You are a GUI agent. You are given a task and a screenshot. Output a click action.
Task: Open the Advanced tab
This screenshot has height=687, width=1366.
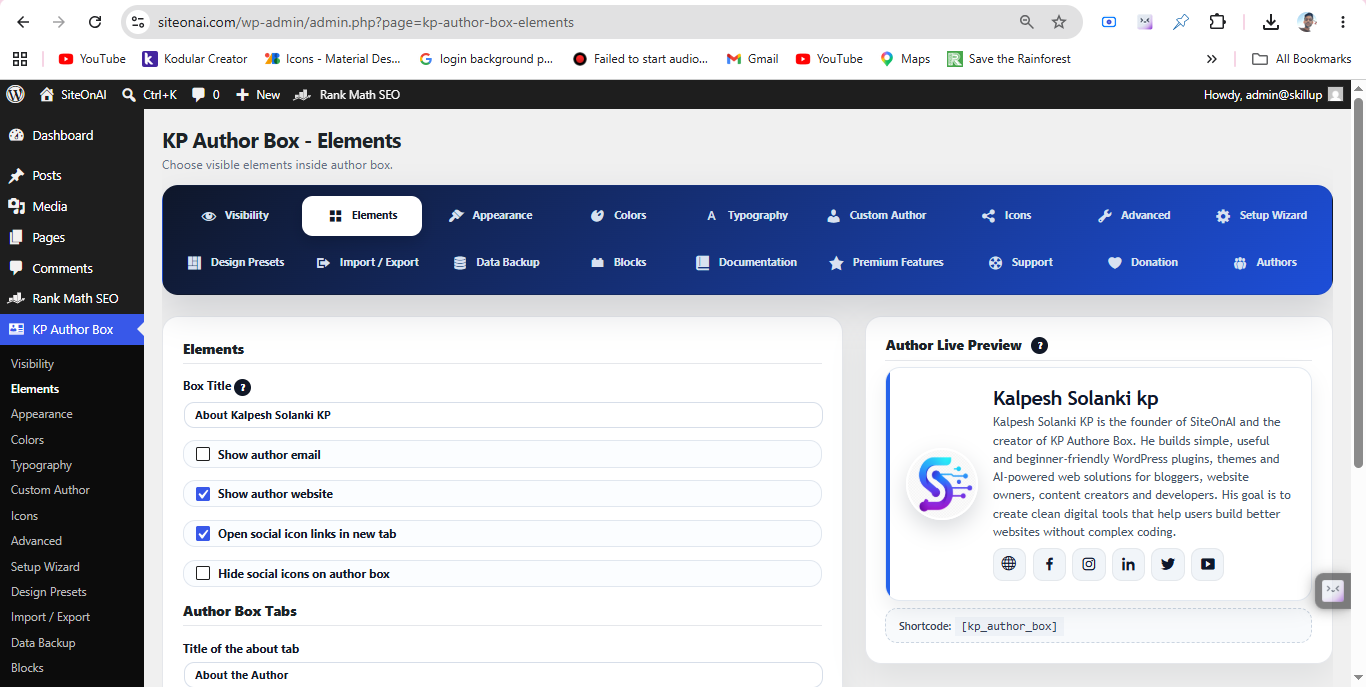[x=1134, y=215]
